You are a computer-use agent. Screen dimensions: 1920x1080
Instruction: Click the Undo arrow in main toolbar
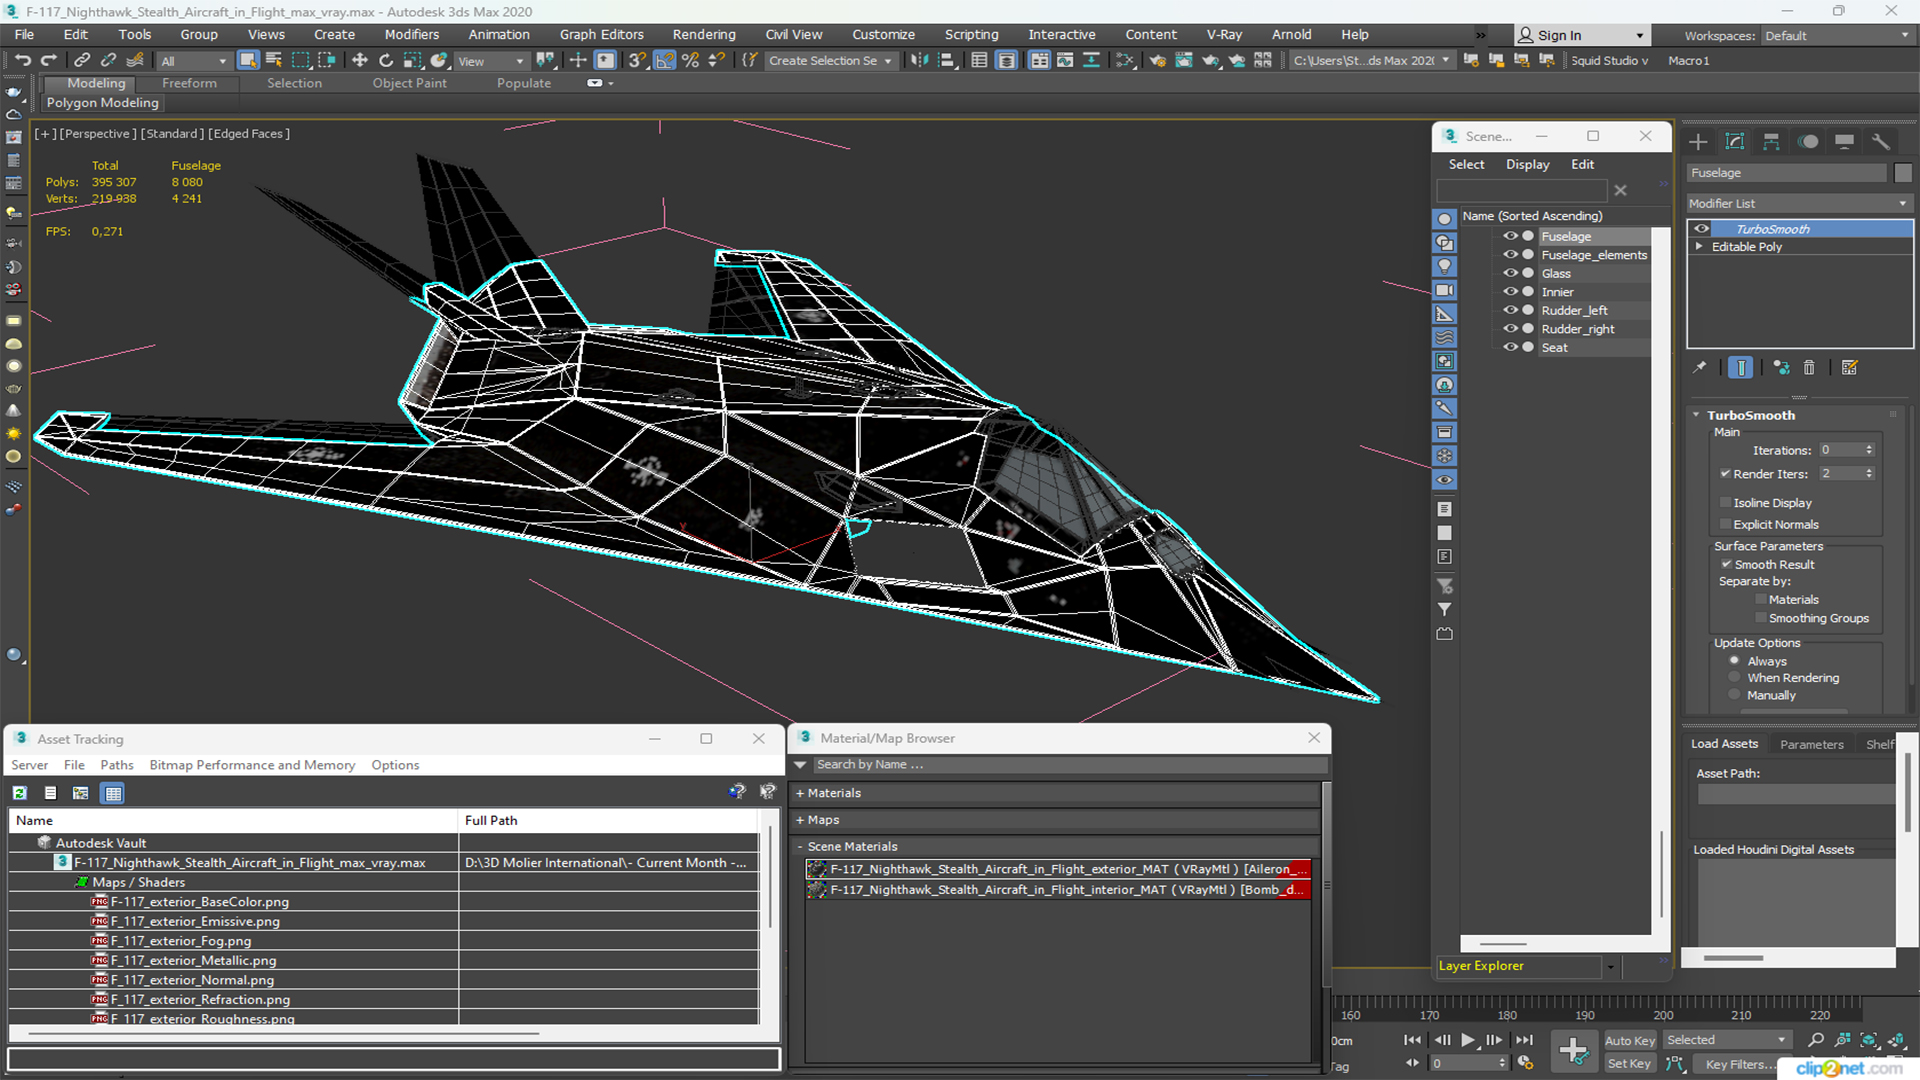point(22,60)
